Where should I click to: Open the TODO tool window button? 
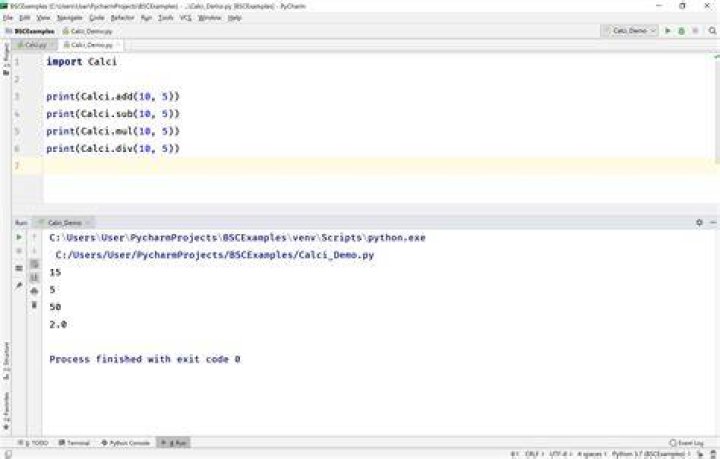tap(33, 443)
